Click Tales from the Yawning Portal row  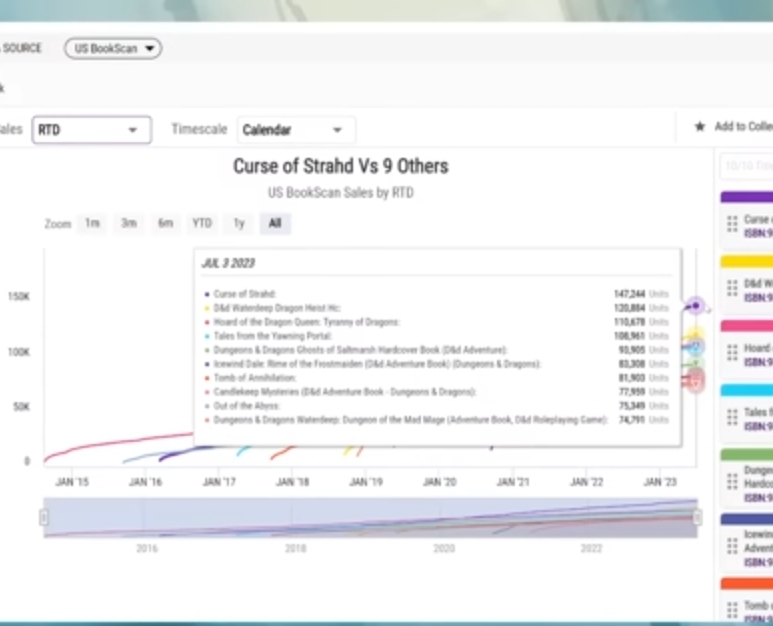tap(437, 336)
